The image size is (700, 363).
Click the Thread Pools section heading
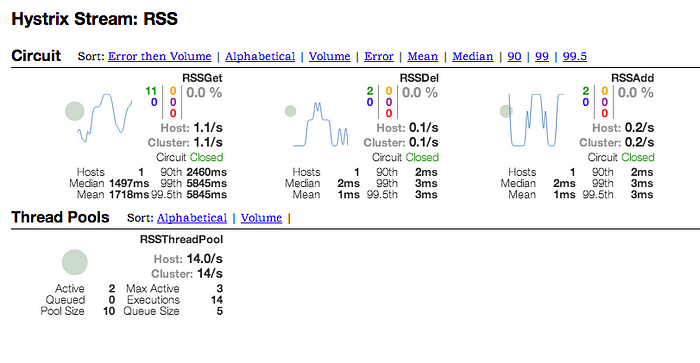[x=60, y=217]
